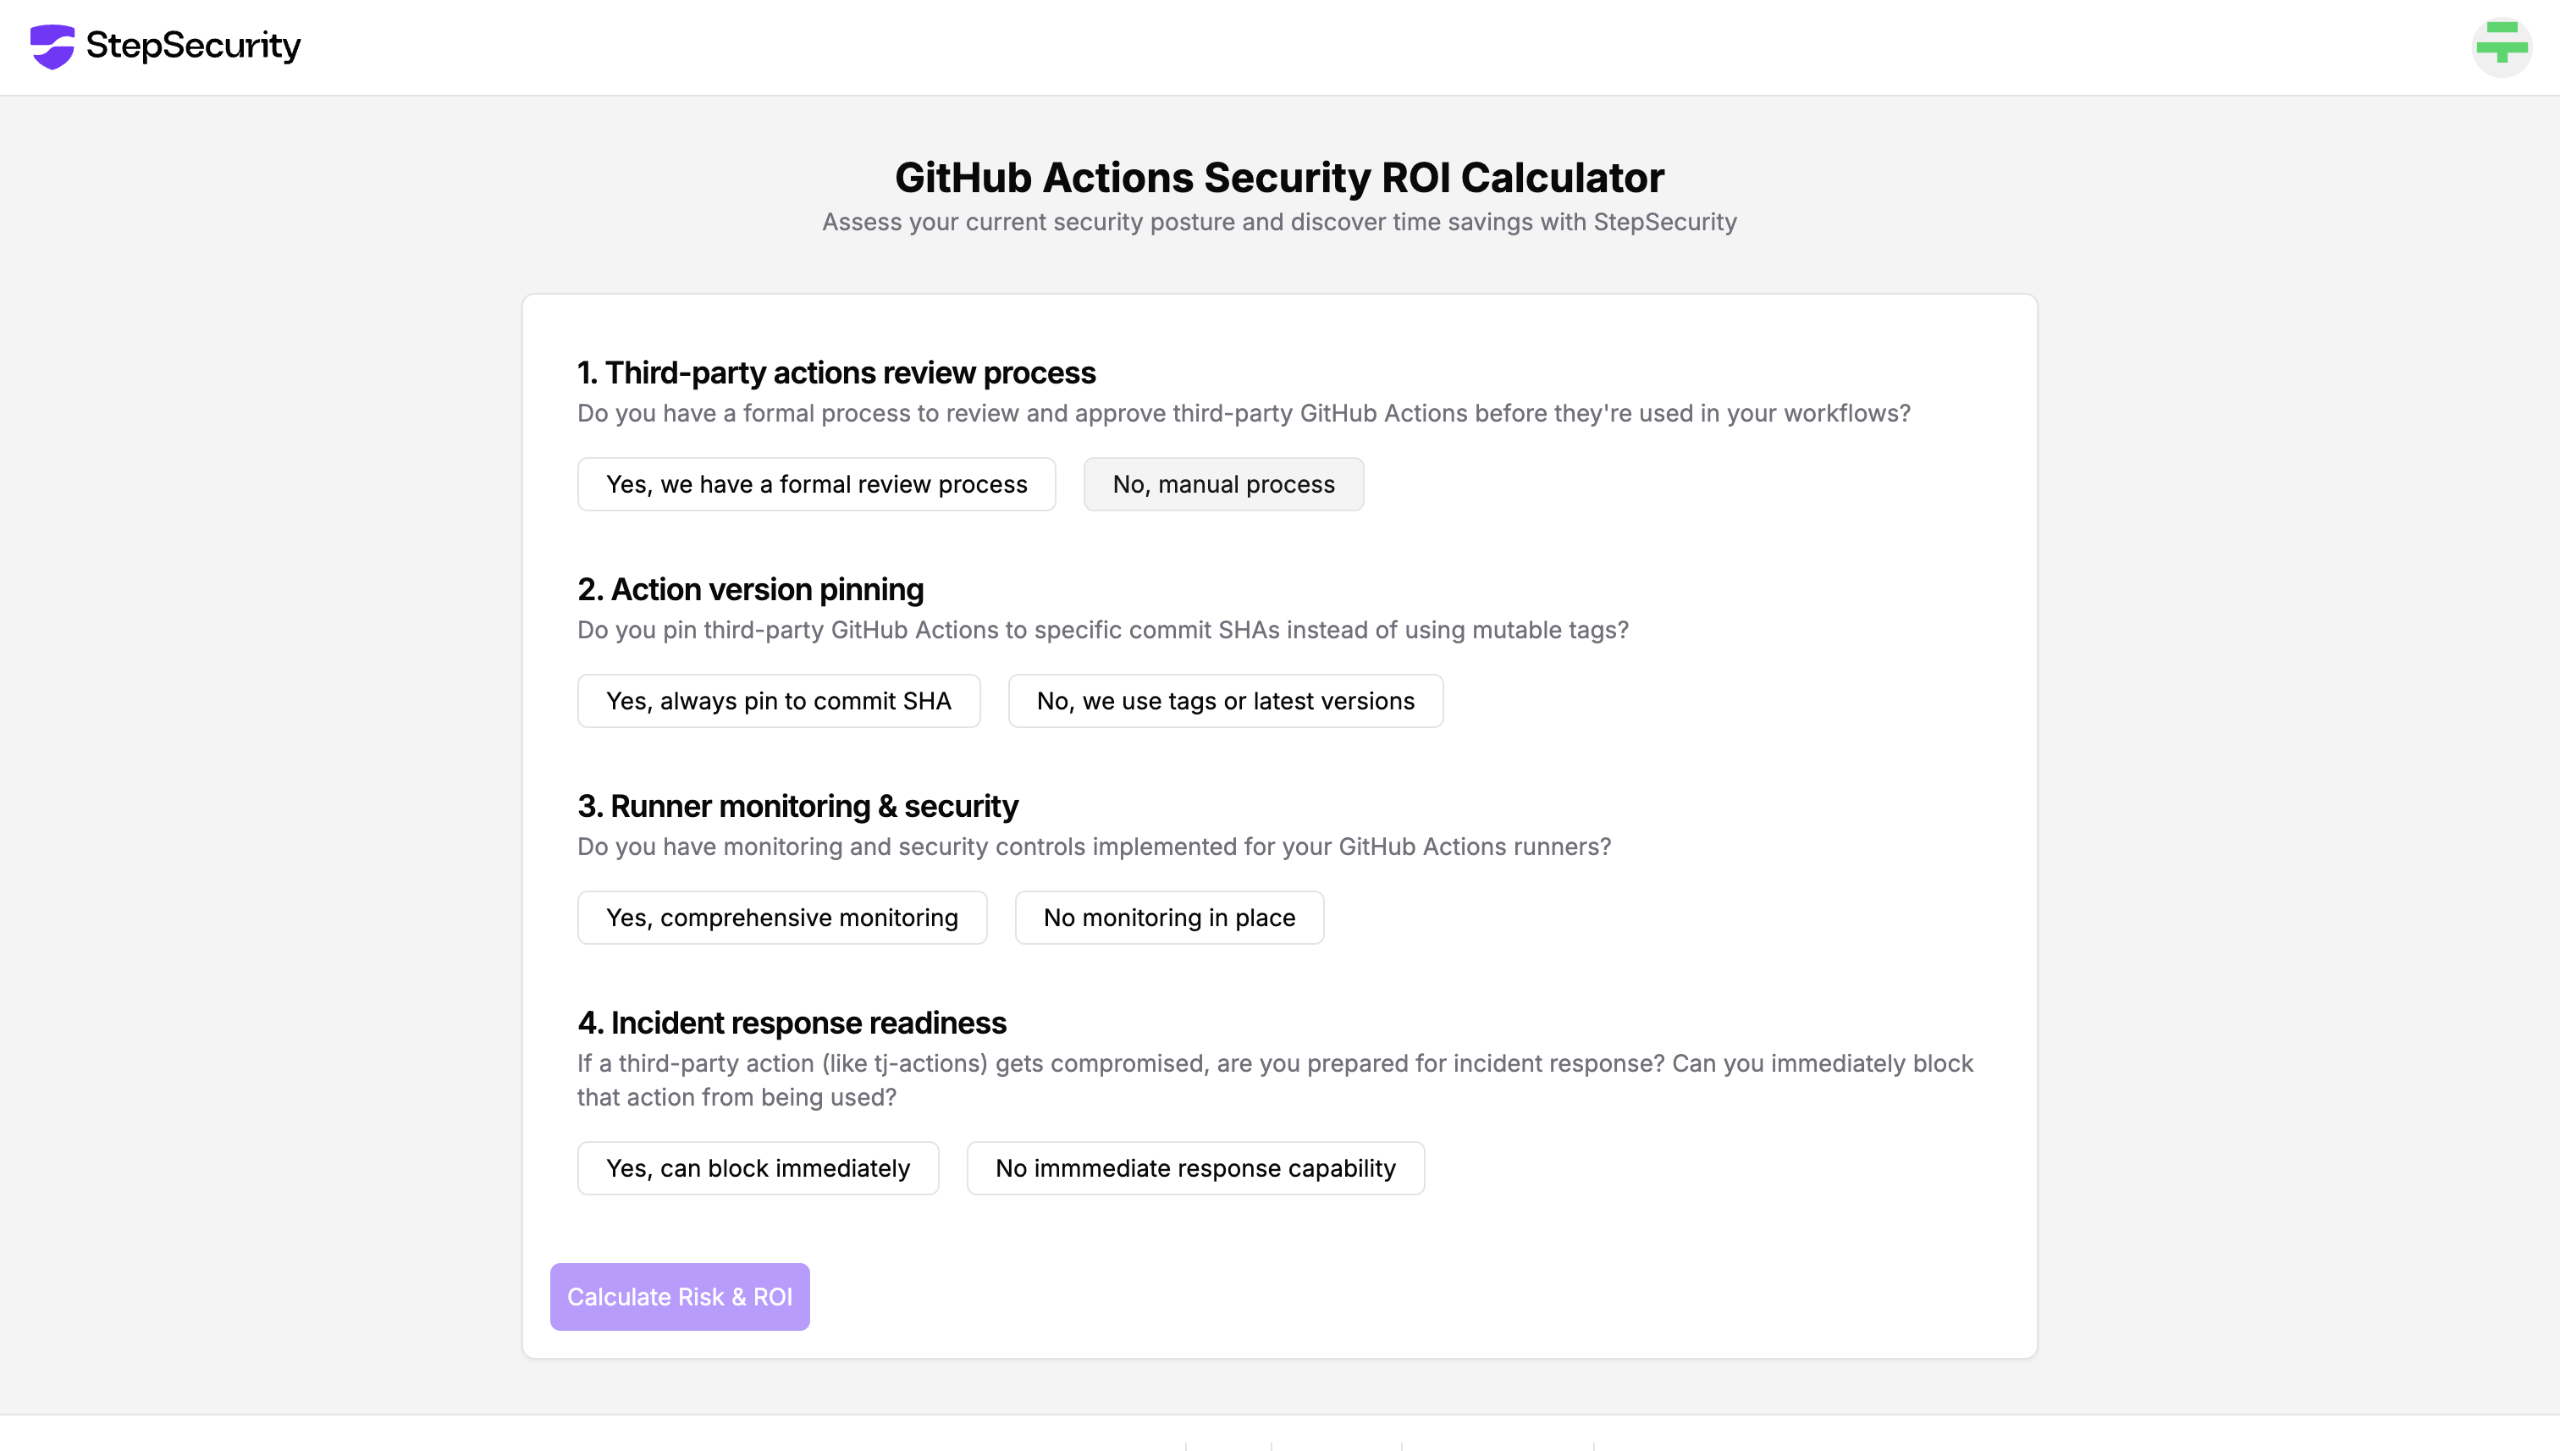Choose "Yes, can block immediately"
Screen dimensions: 2560x1451
(x=757, y=1168)
